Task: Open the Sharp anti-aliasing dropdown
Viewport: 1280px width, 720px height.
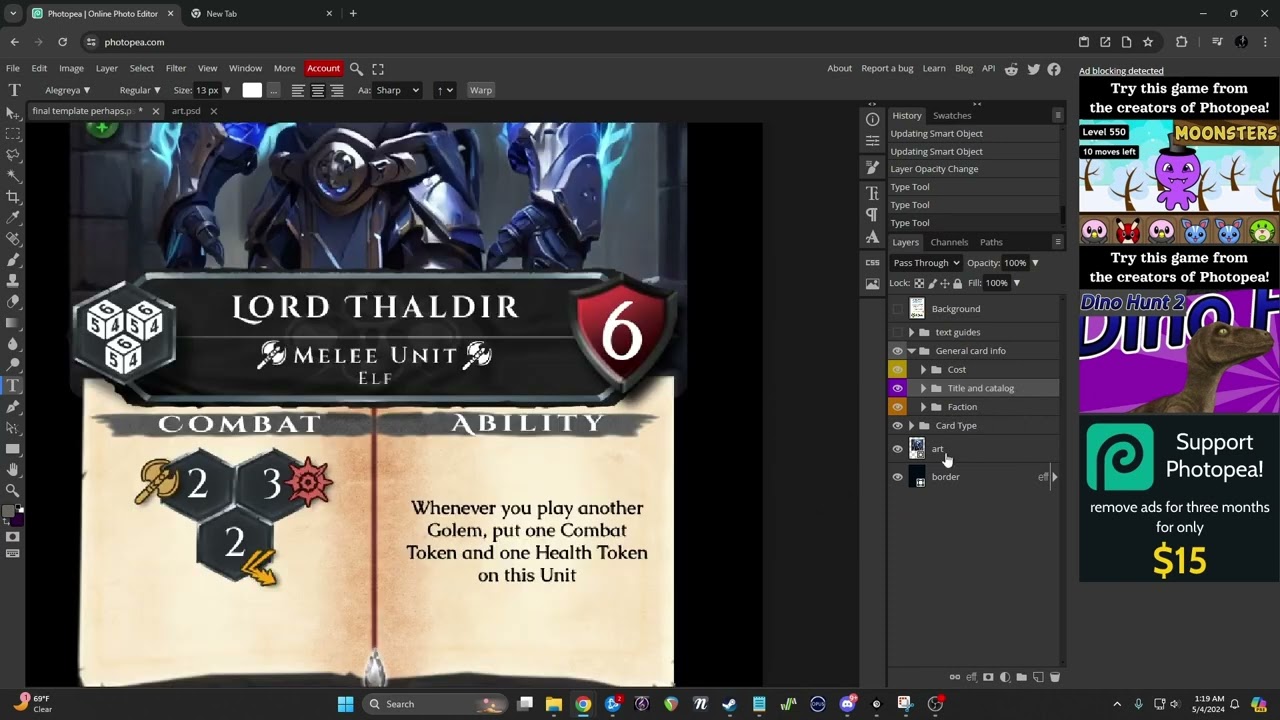Action: (x=397, y=90)
